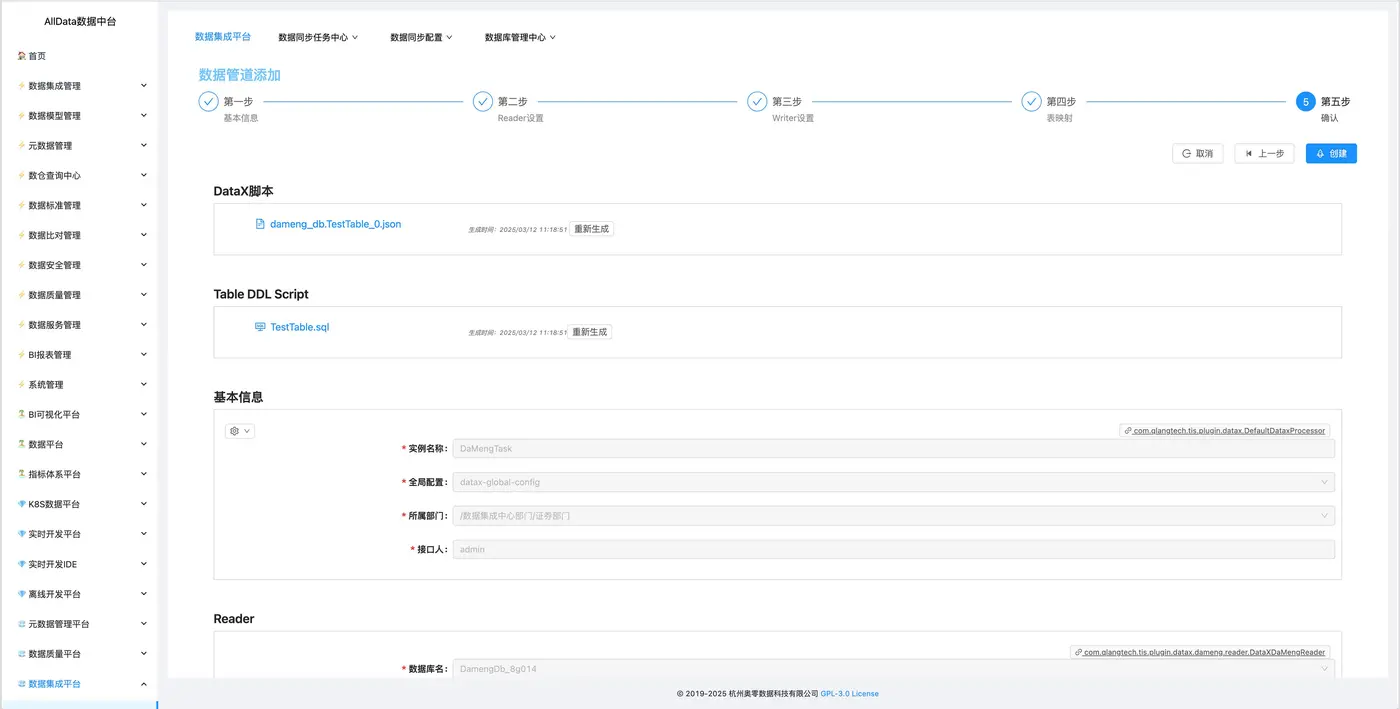The width and height of the screenshot is (1400, 709).
Task: Open the 数据库名 dropdown
Action: [x=893, y=668]
